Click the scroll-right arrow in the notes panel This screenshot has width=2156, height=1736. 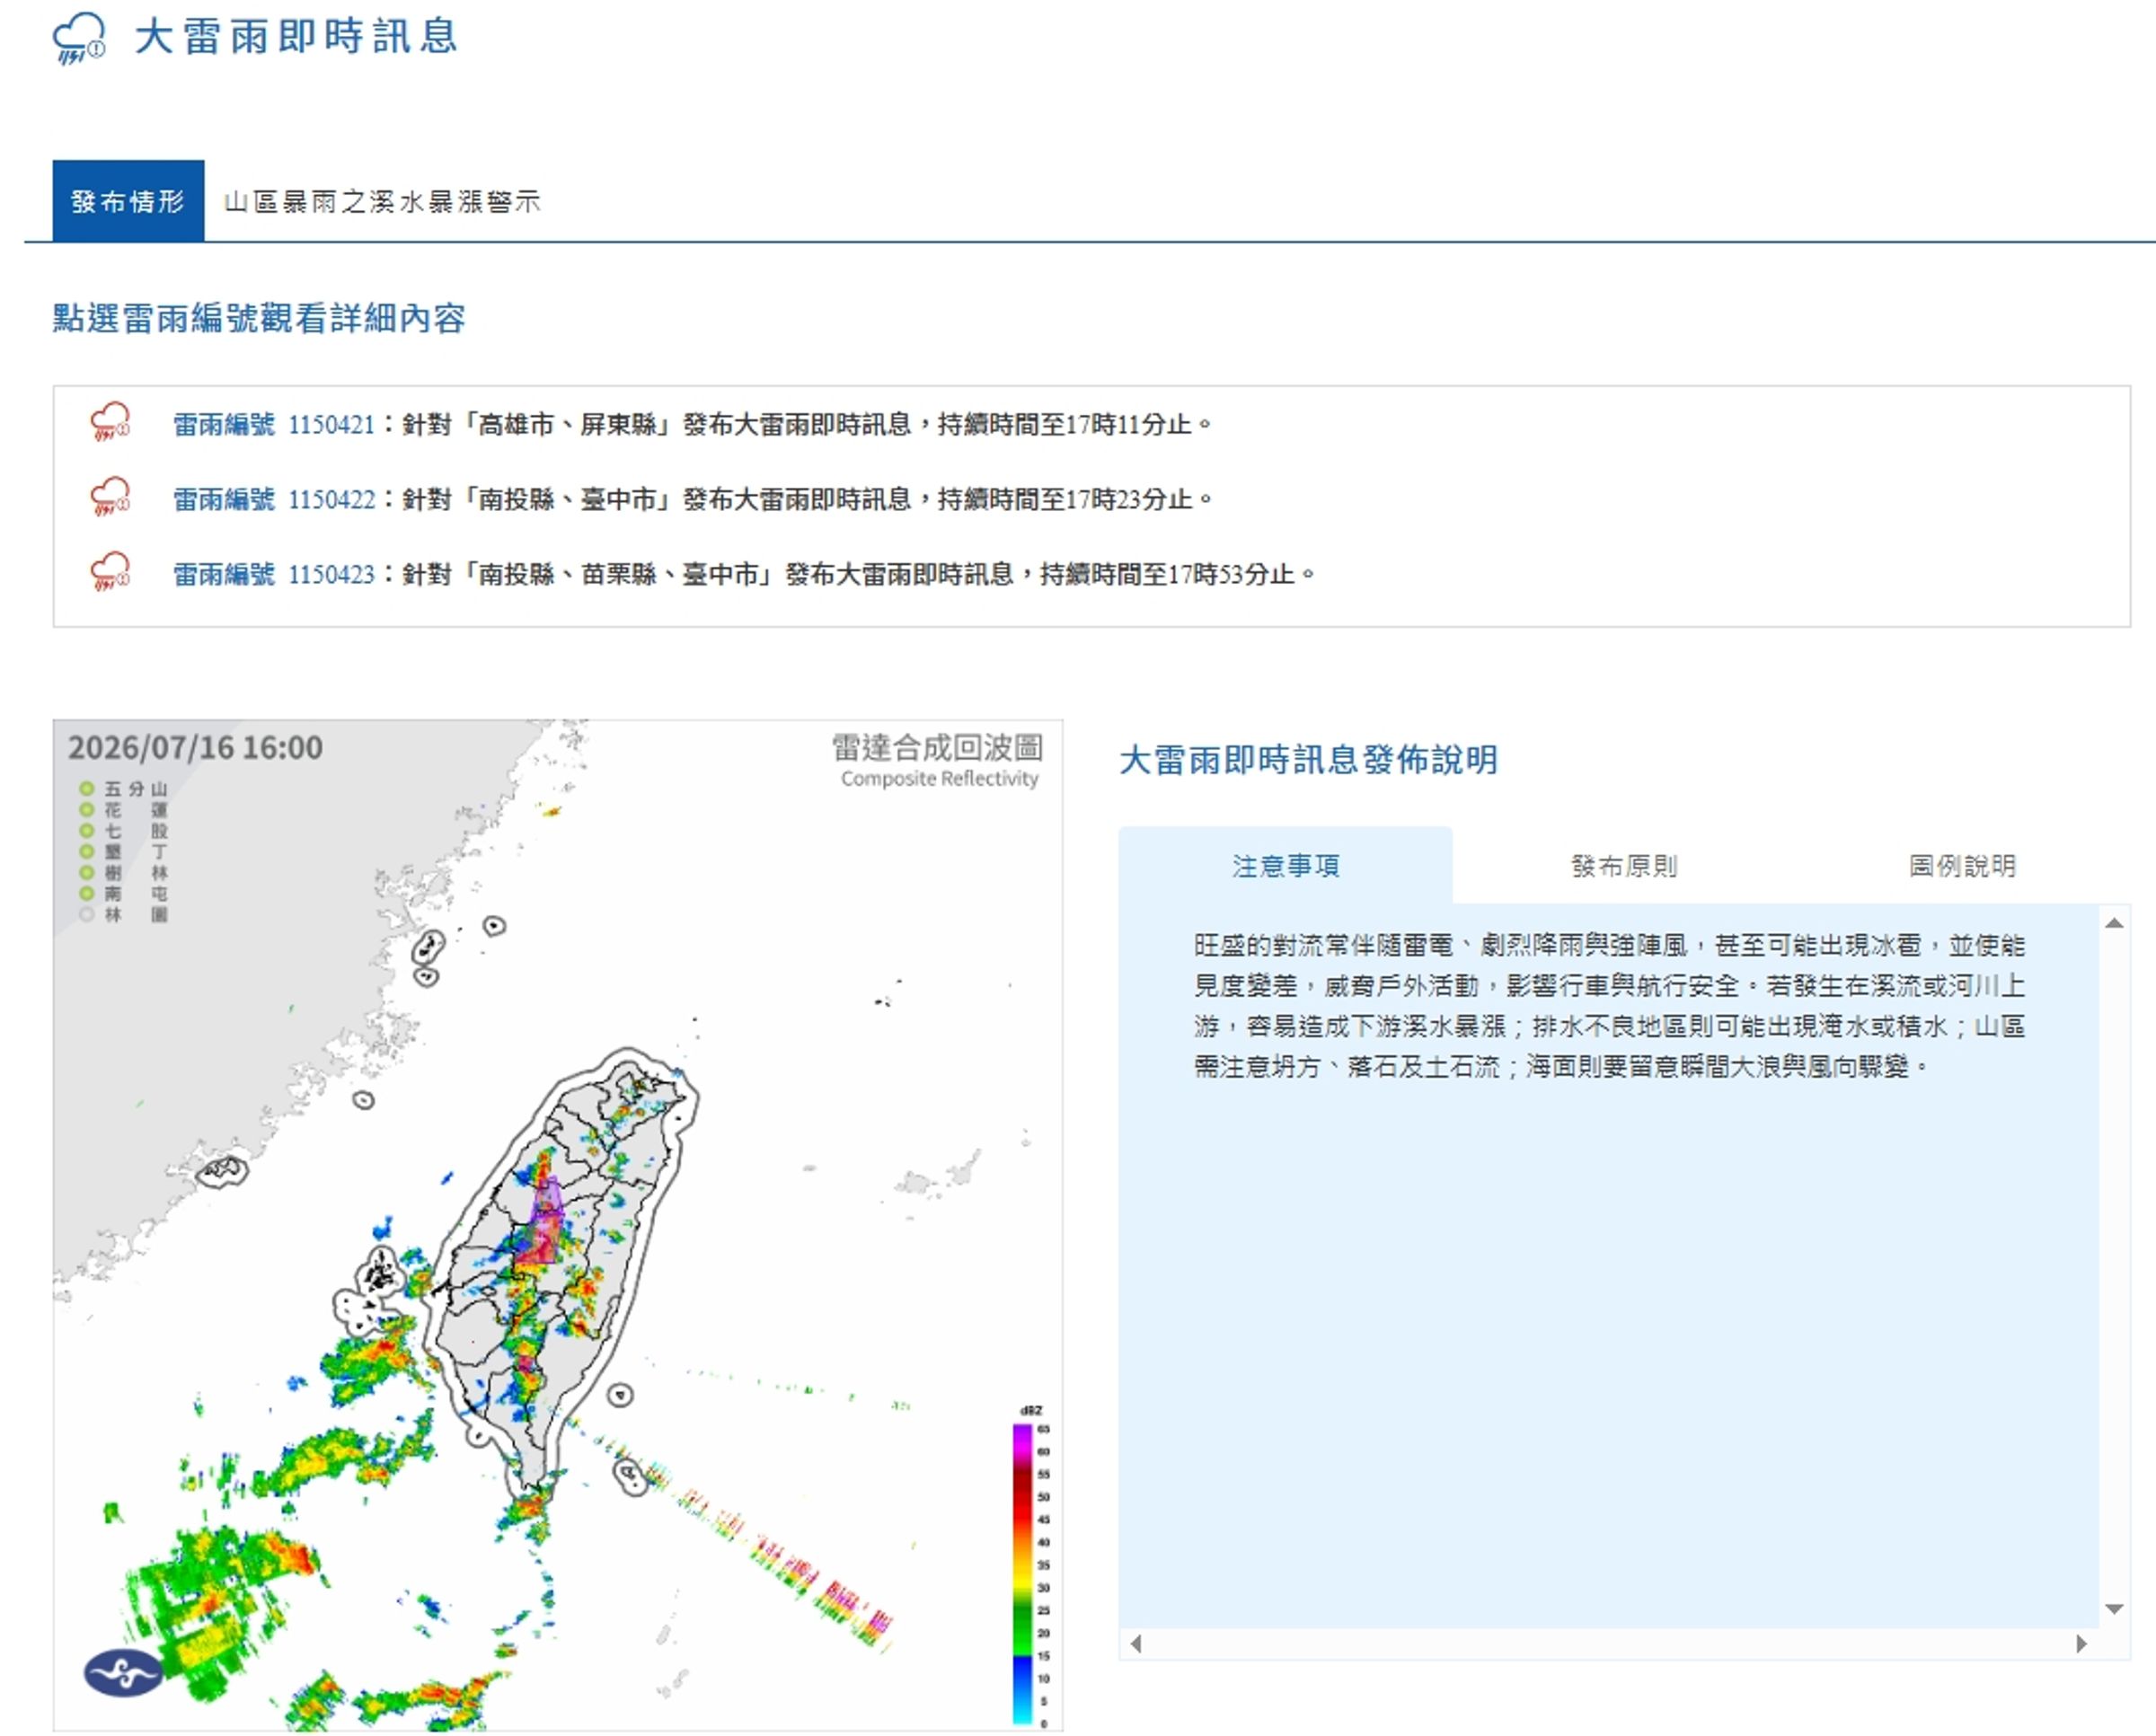click(2082, 1644)
